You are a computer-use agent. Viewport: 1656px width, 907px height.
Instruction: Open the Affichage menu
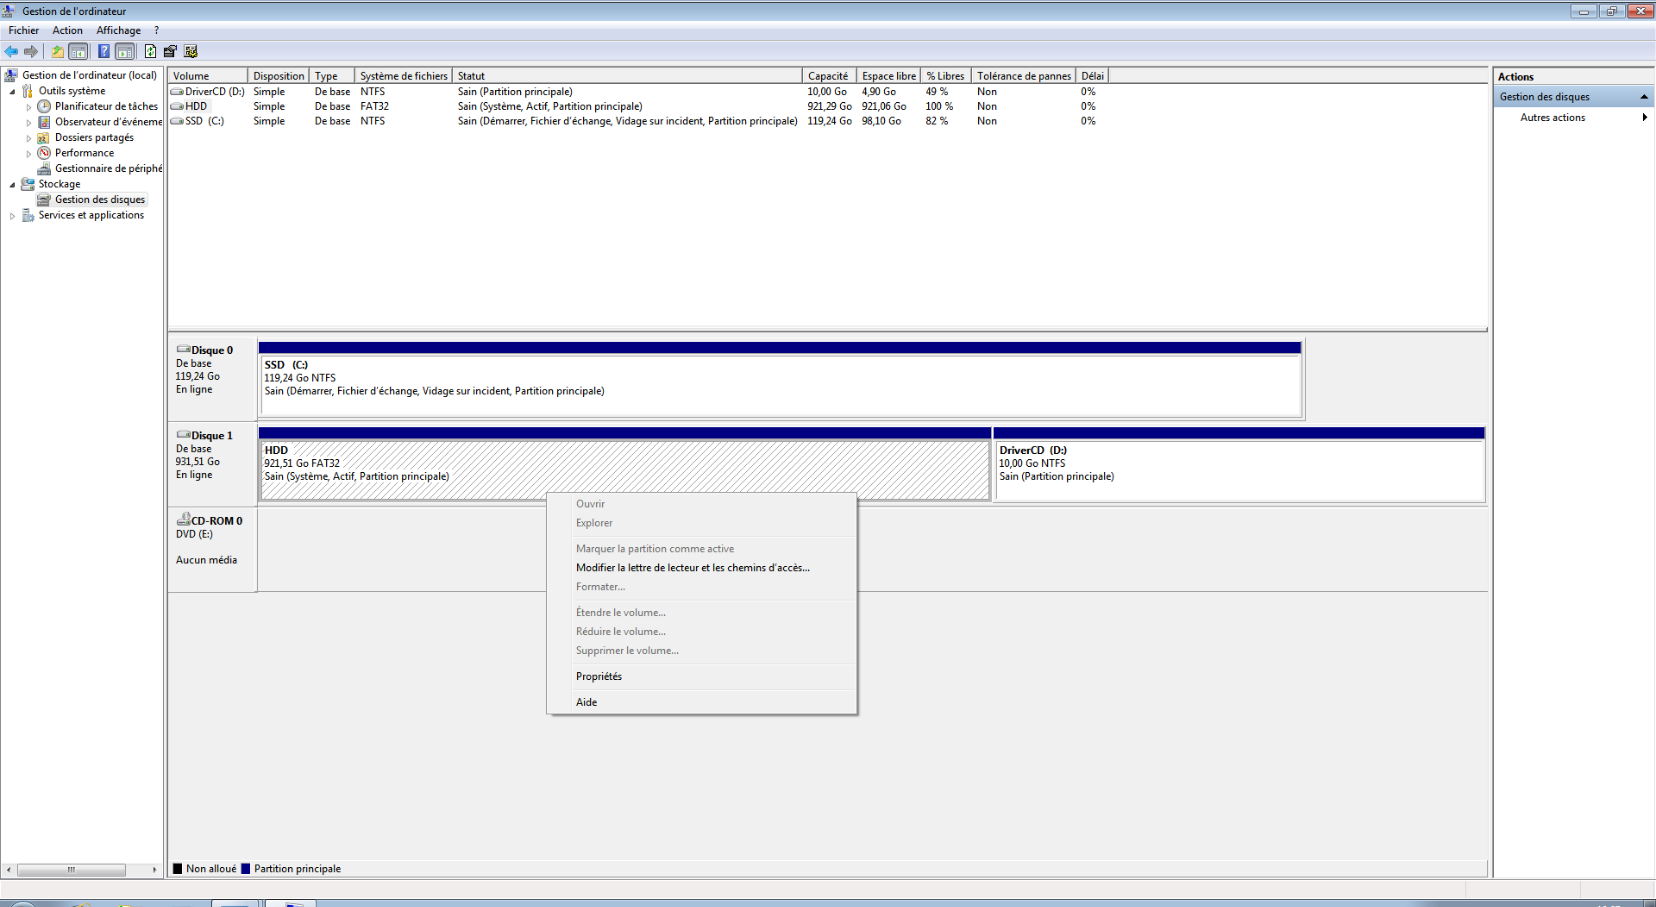click(118, 30)
